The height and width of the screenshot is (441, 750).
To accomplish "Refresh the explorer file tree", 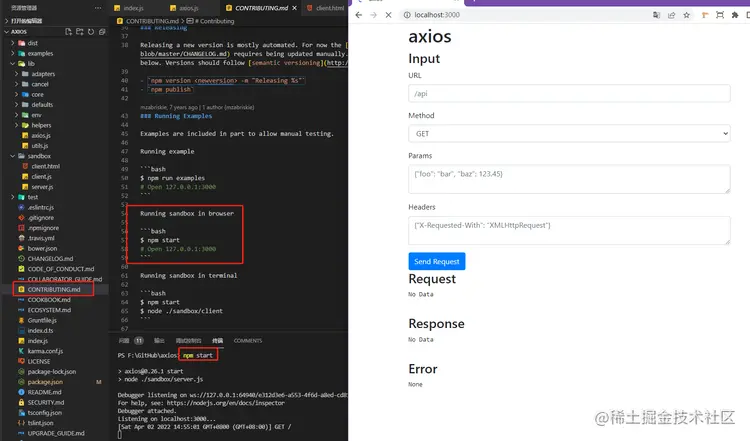I will pos(91,32).
